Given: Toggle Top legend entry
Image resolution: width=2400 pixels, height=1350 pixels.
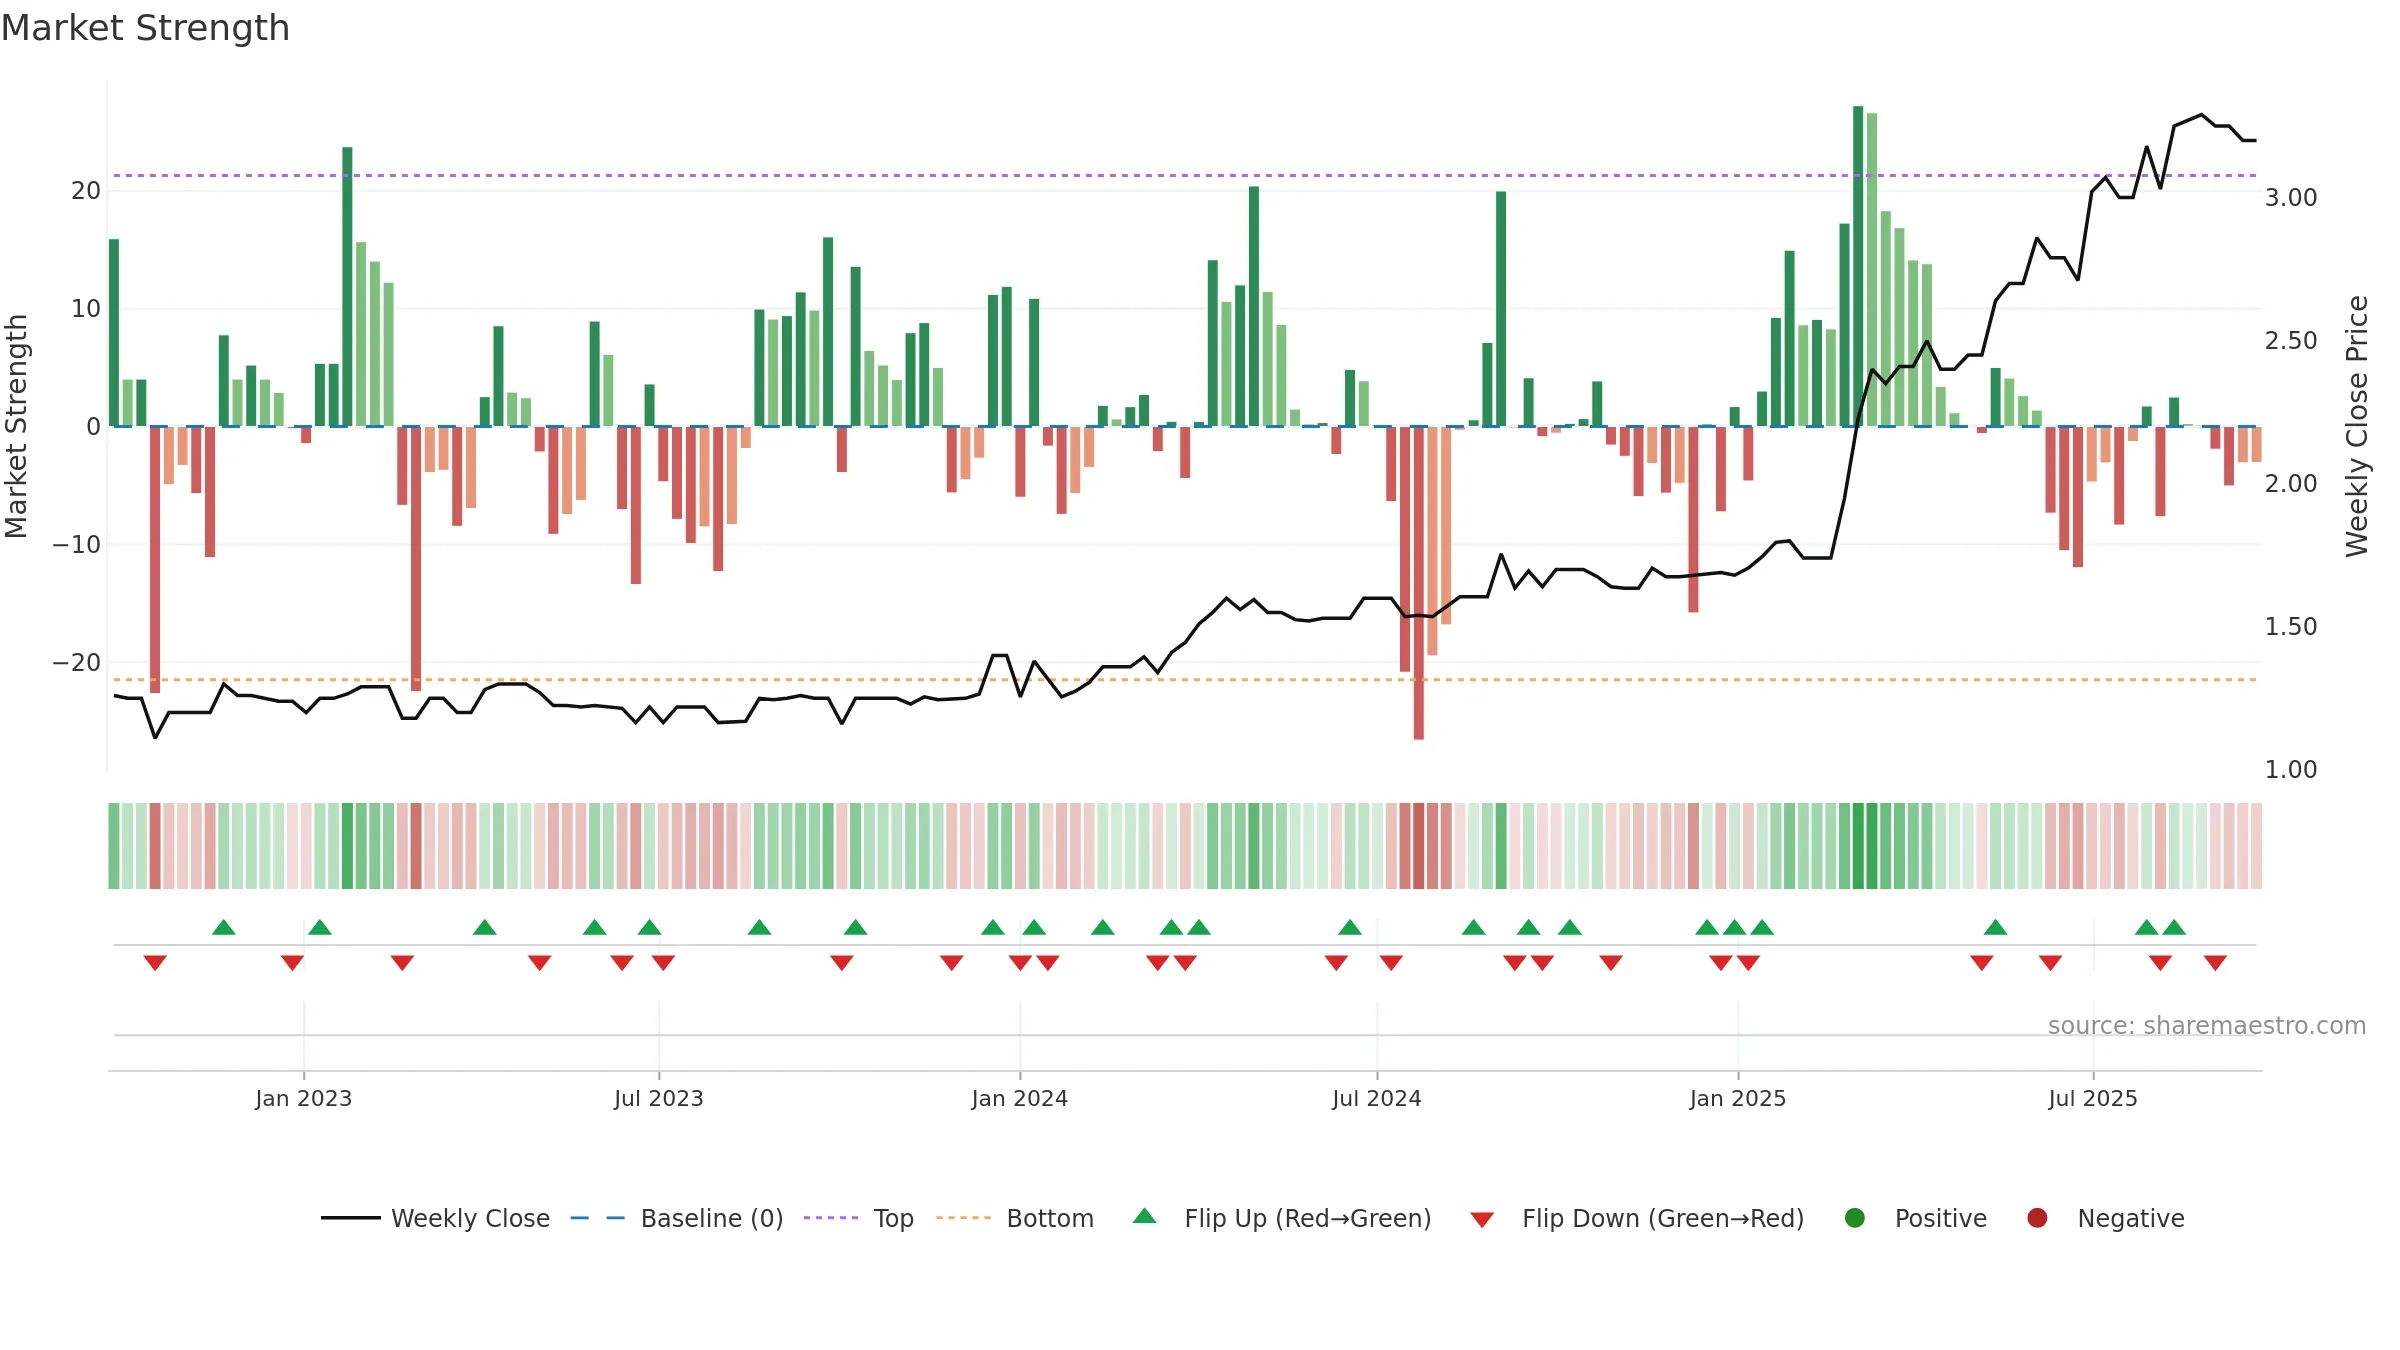Looking at the screenshot, I should coord(859,1218).
